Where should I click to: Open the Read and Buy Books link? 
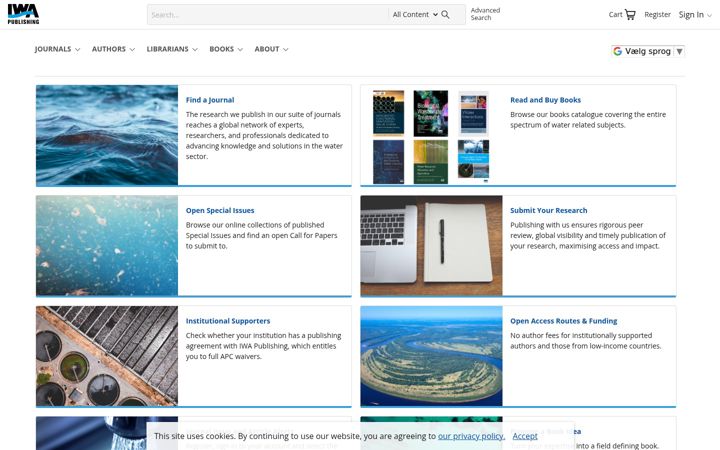coord(545,100)
